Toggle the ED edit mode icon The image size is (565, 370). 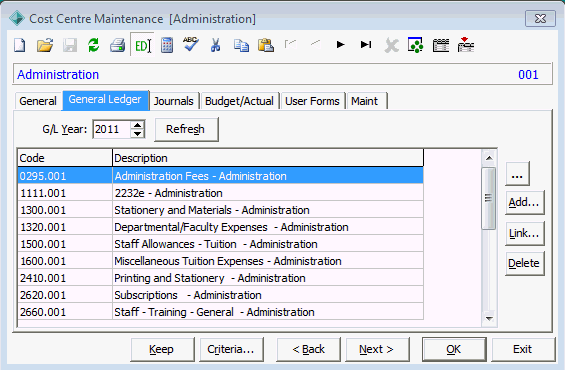point(142,45)
